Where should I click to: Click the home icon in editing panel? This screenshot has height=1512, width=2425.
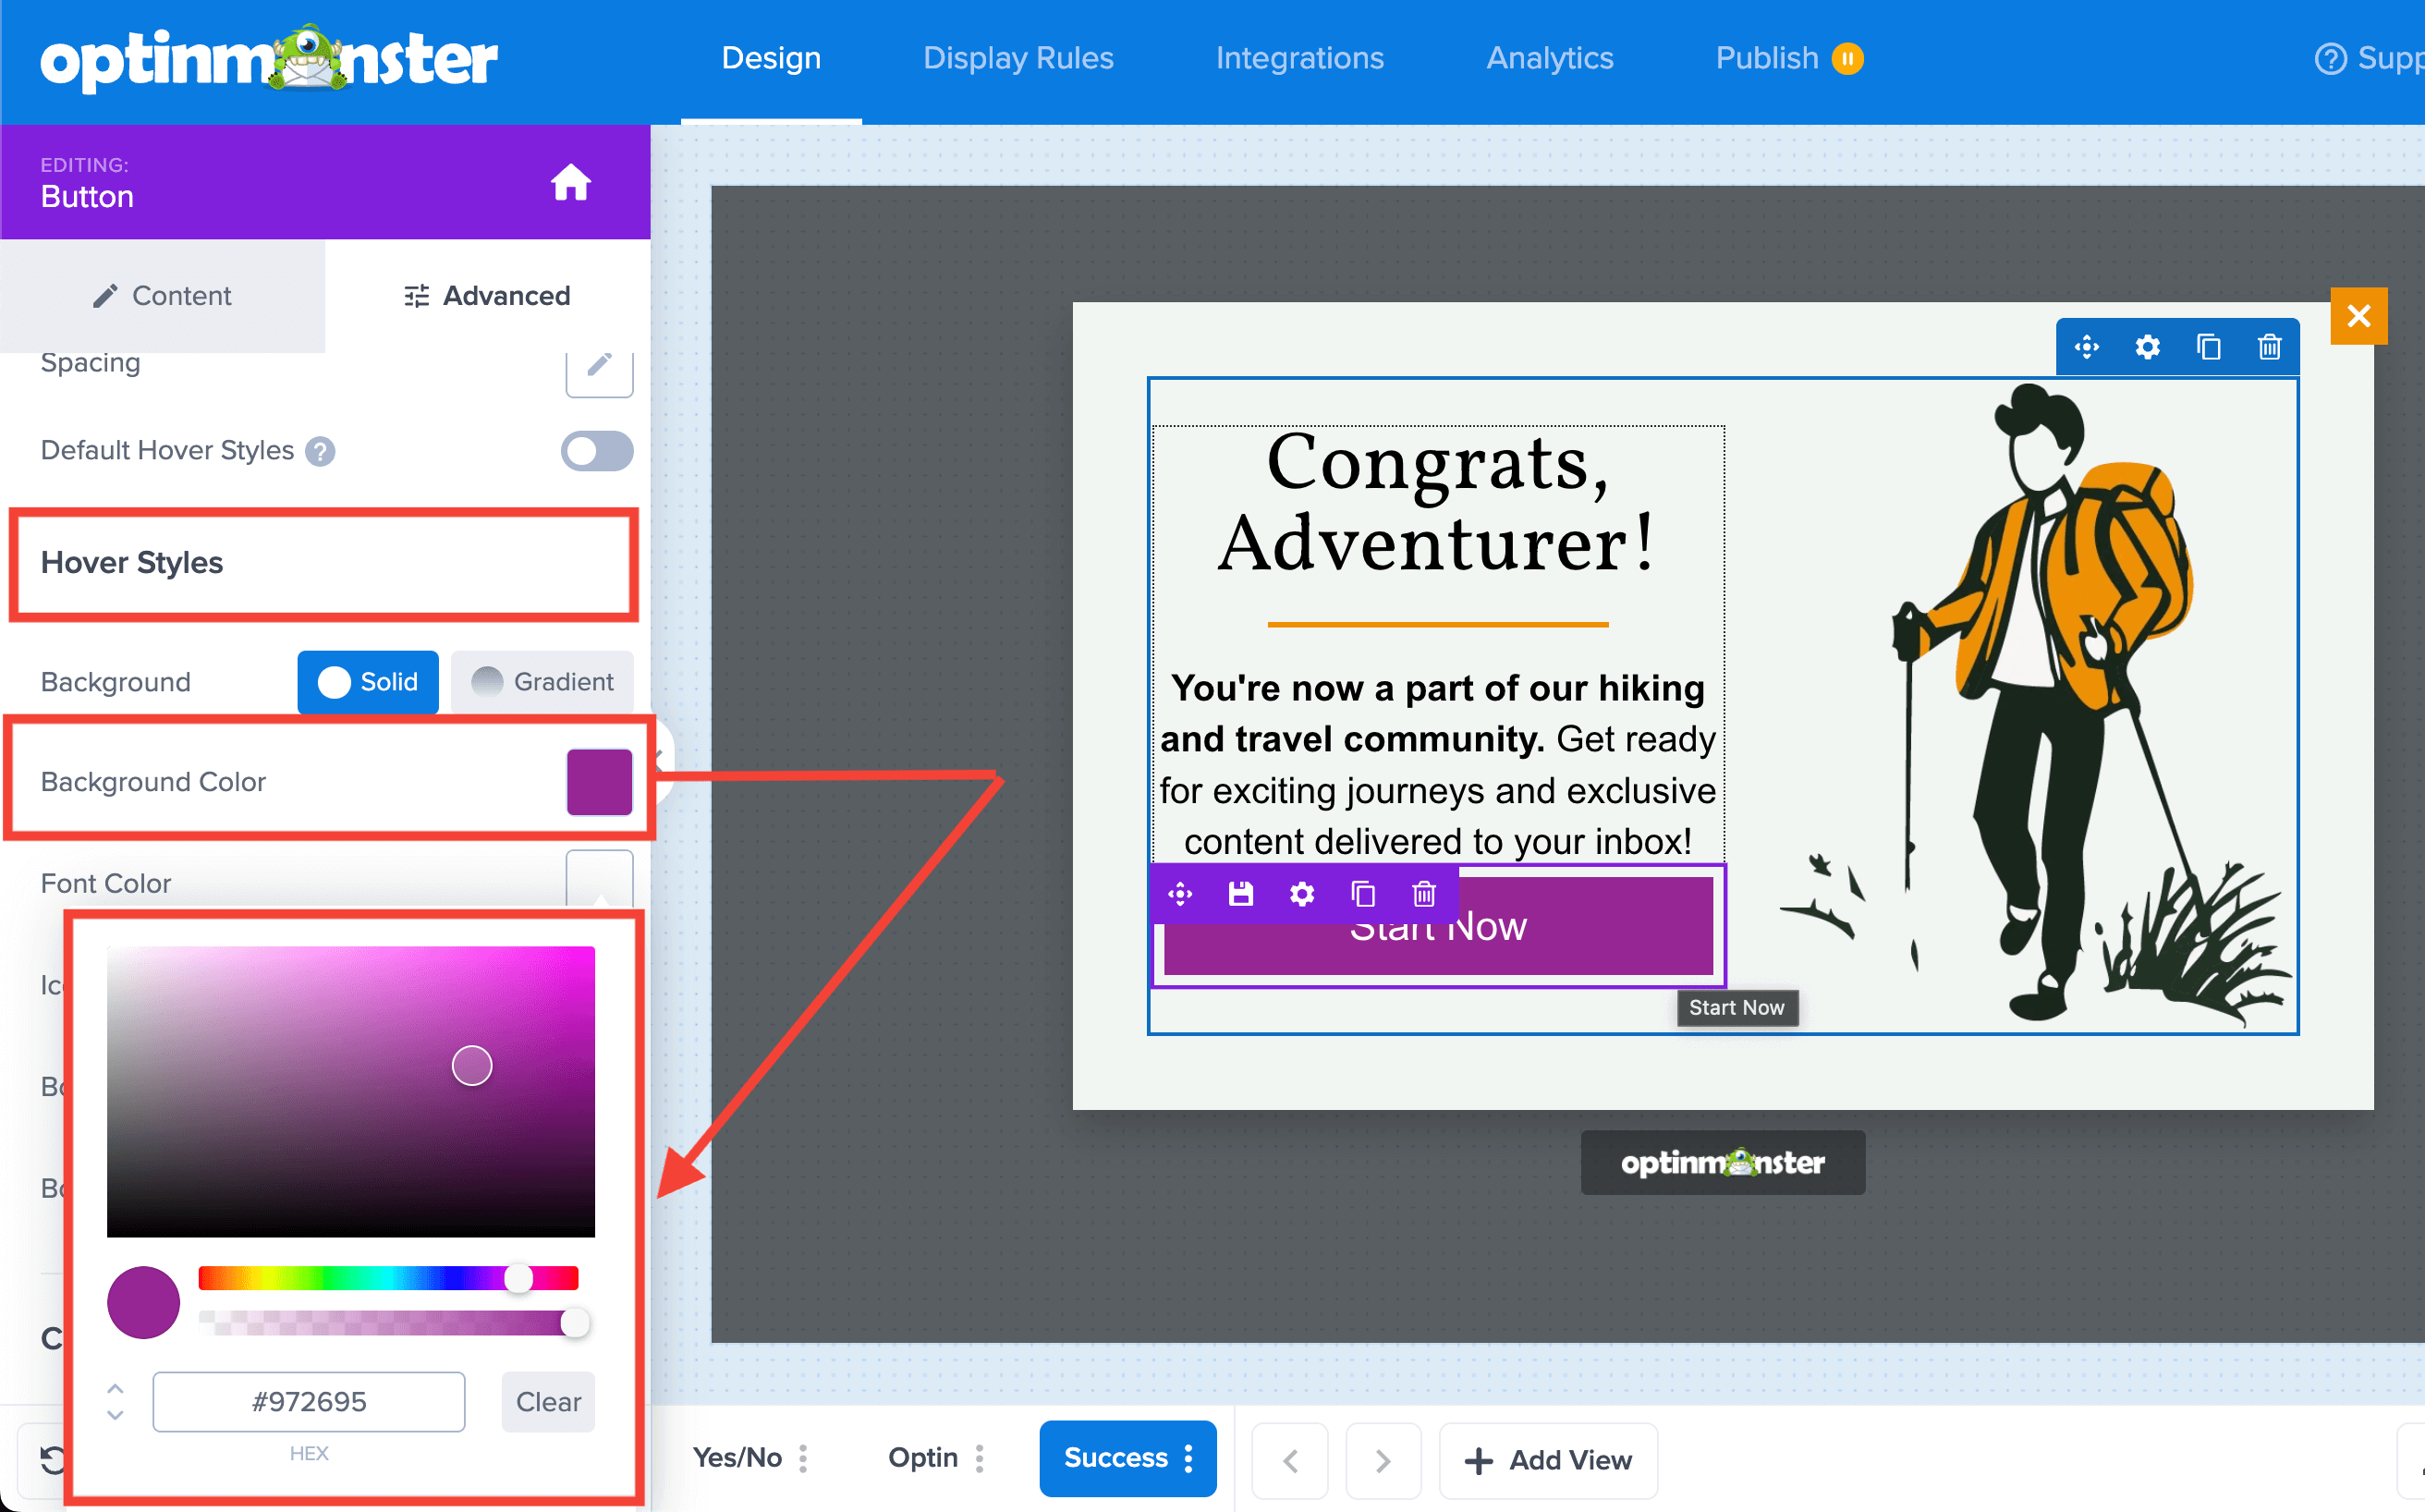[570, 183]
